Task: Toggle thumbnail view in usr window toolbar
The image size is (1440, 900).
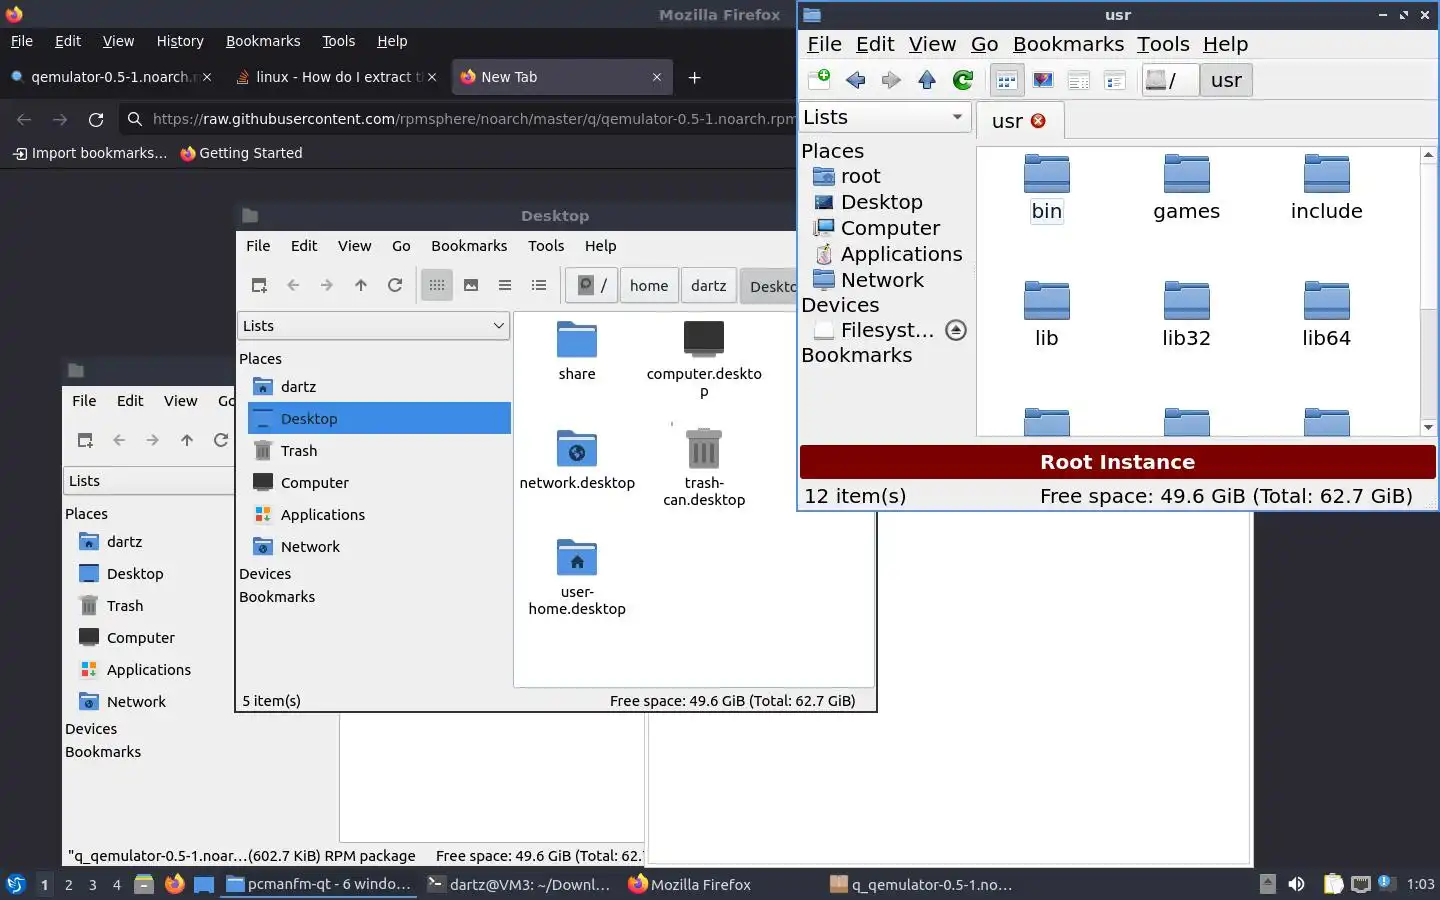Action: [1043, 80]
